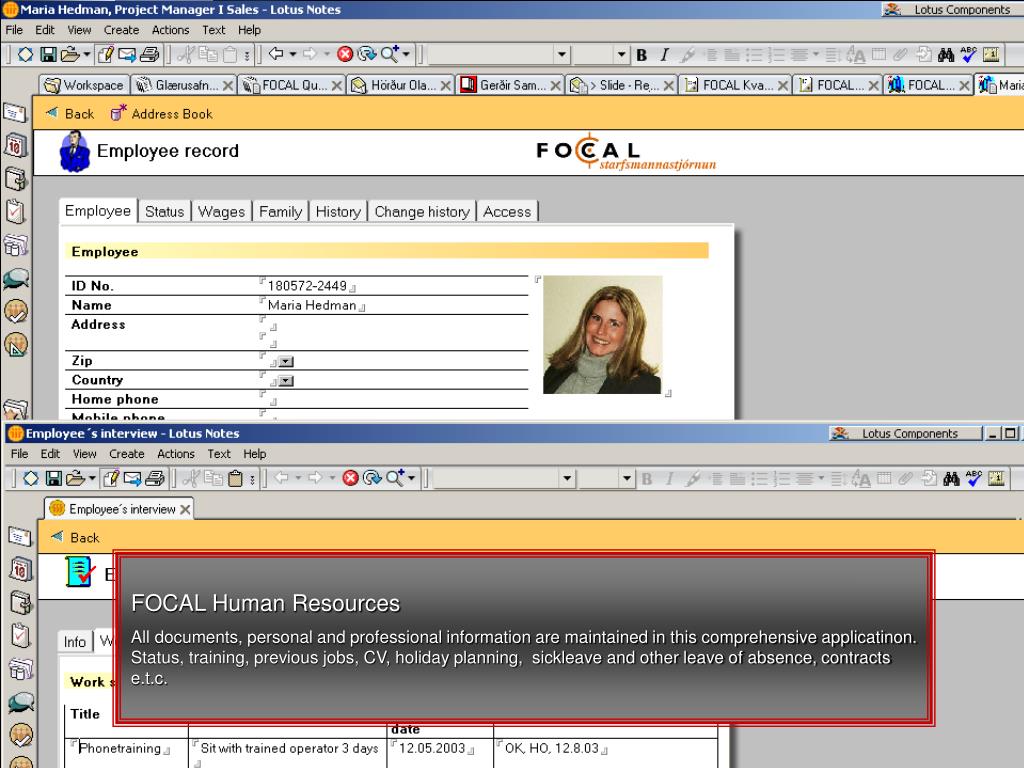The height and width of the screenshot is (768, 1024).
Task: Click Edit Document pencil icon in the upper toolbar
Action: (x=104, y=54)
